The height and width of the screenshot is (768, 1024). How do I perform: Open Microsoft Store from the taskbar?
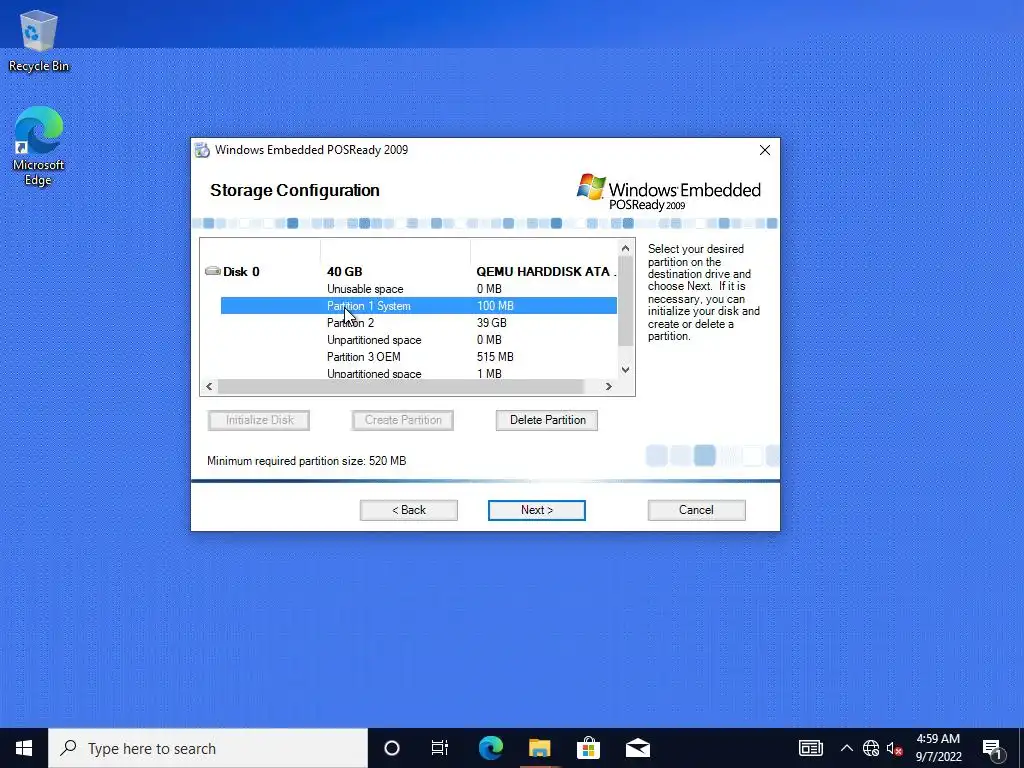[x=588, y=748]
